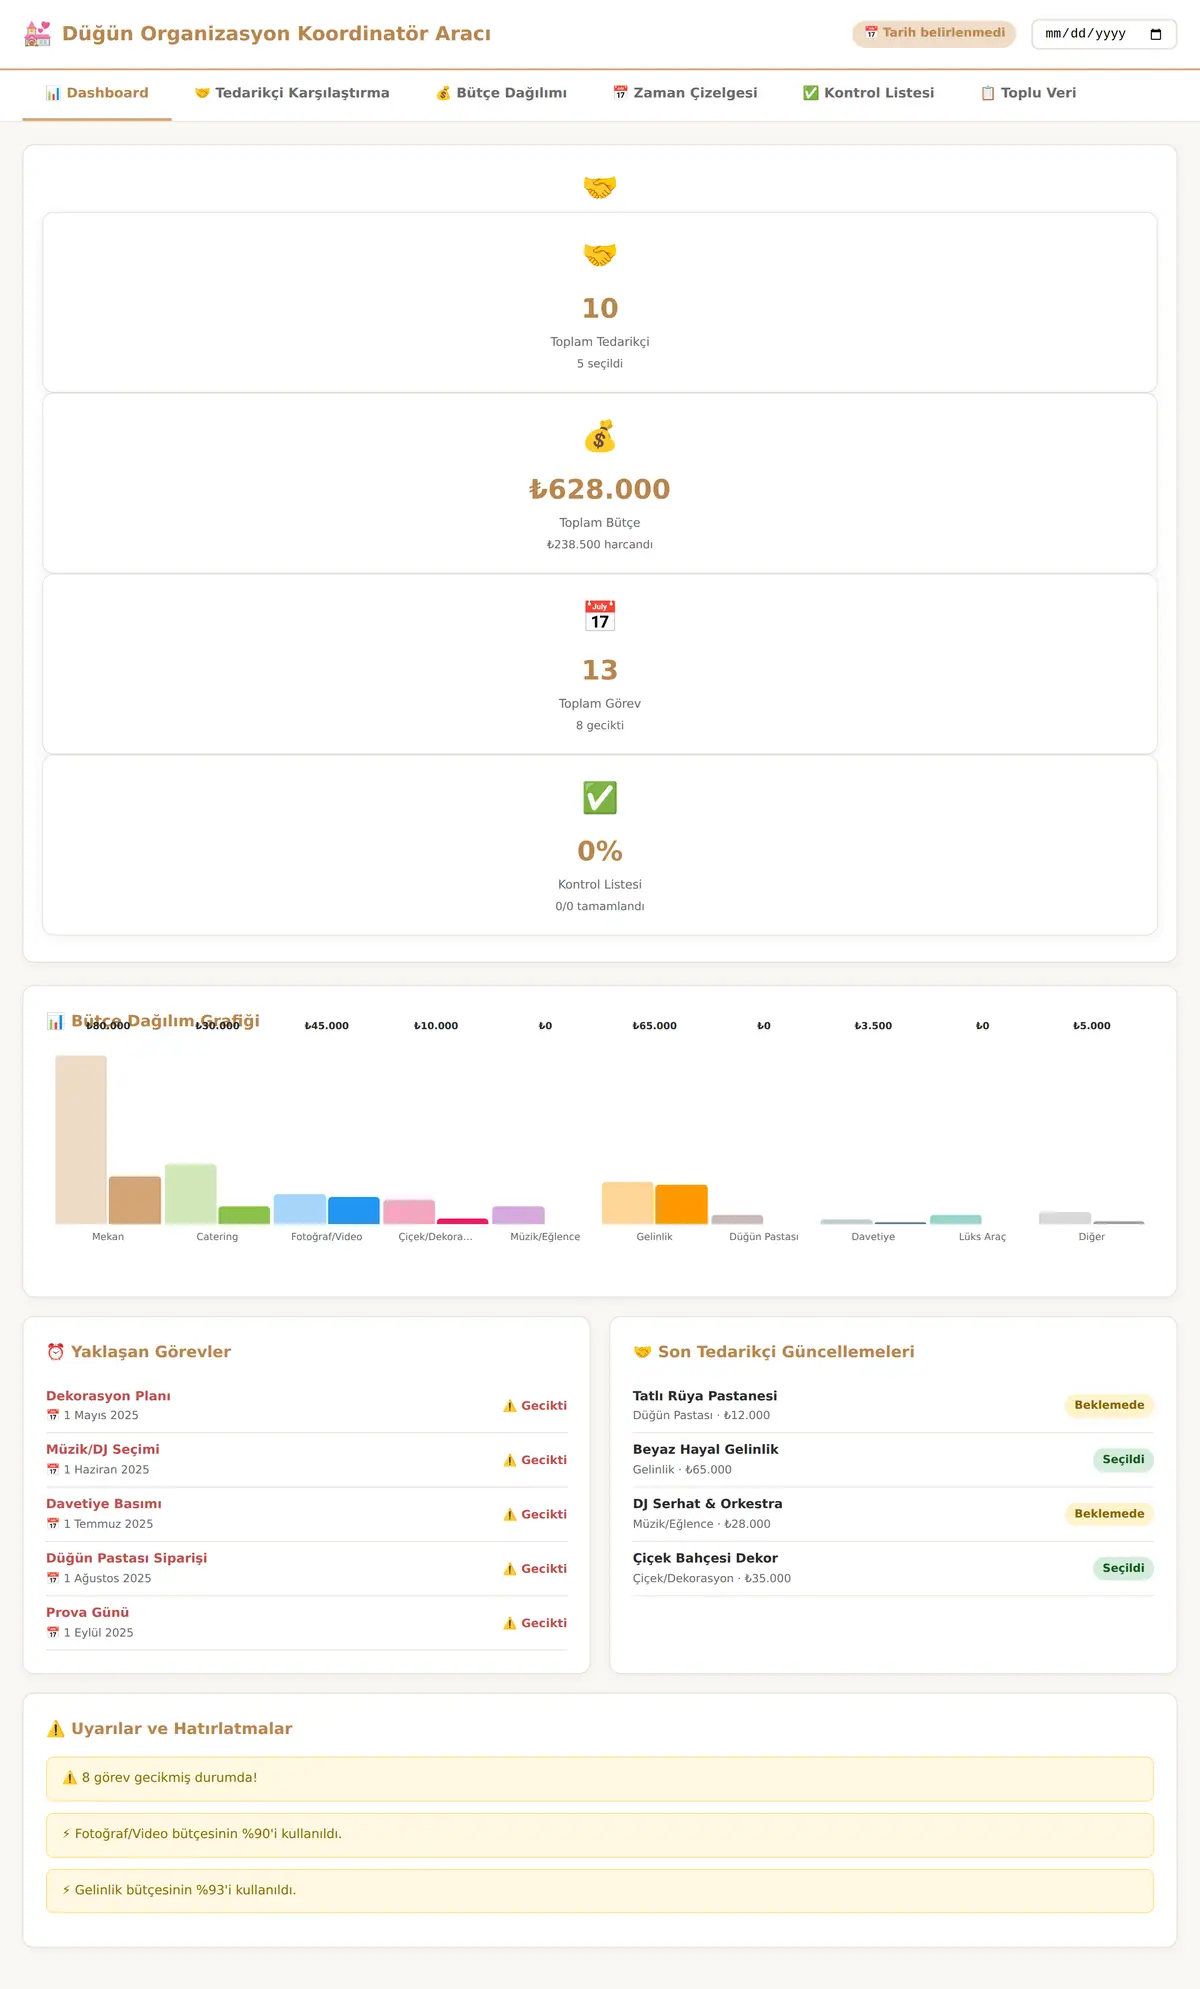Click the bar chart icon beside Bütçe Dağılım Grafiği
Image resolution: width=1200 pixels, height=1989 pixels.
pyautogui.click(x=55, y=1021)
